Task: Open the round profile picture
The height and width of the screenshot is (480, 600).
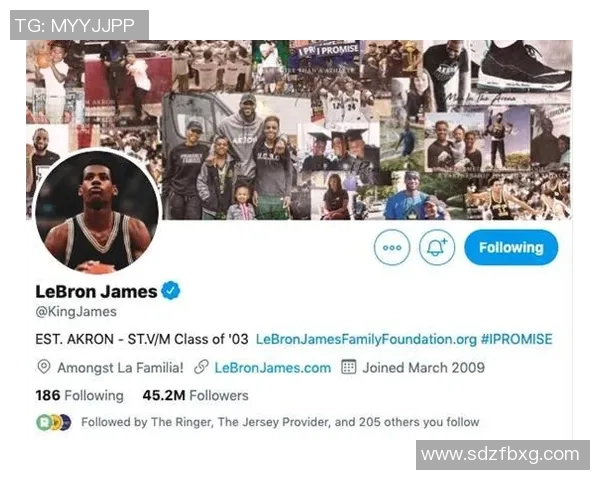Action: pos(97,211)
